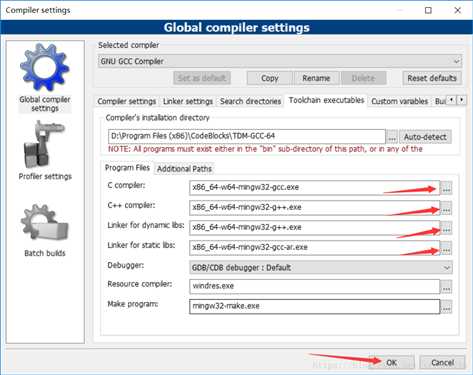Viewport: 473px width, 375px height.
Task: Switch to Compiler settings tab
Action: pyautogui.click(x=127, y=101)
